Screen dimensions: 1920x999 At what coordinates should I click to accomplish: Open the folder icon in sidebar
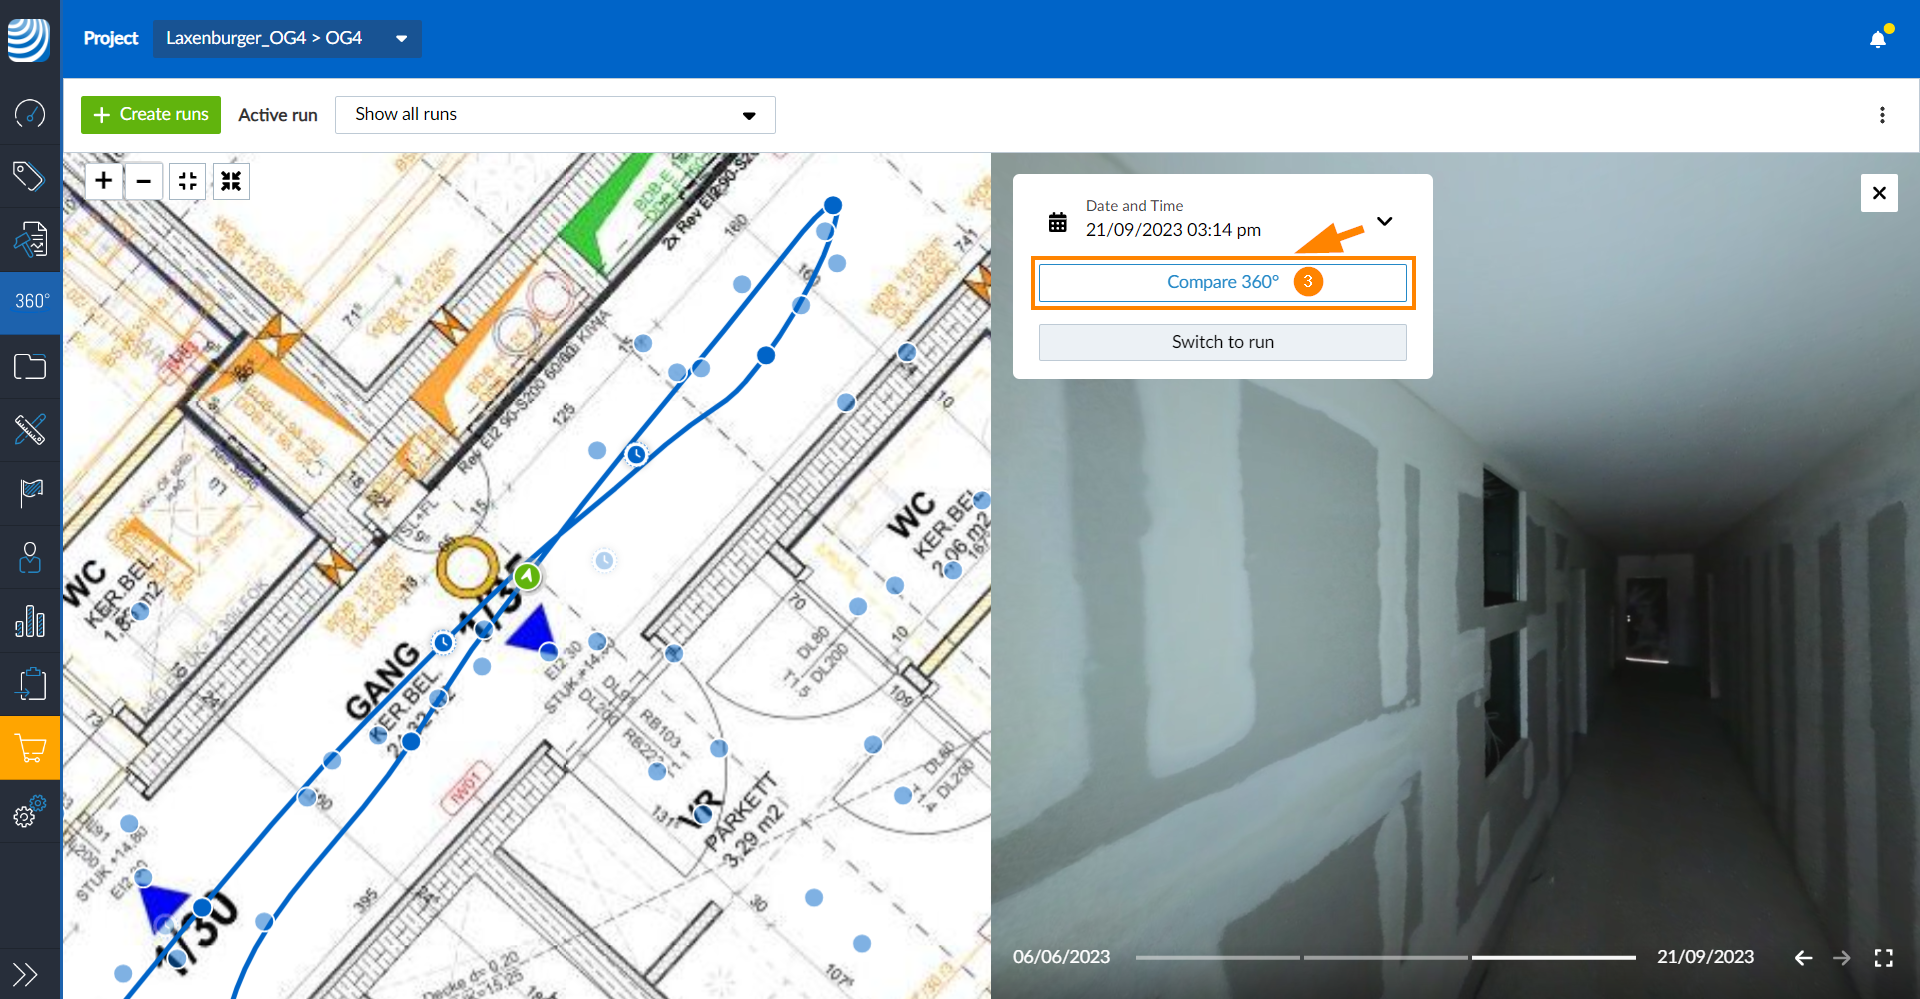30,367
